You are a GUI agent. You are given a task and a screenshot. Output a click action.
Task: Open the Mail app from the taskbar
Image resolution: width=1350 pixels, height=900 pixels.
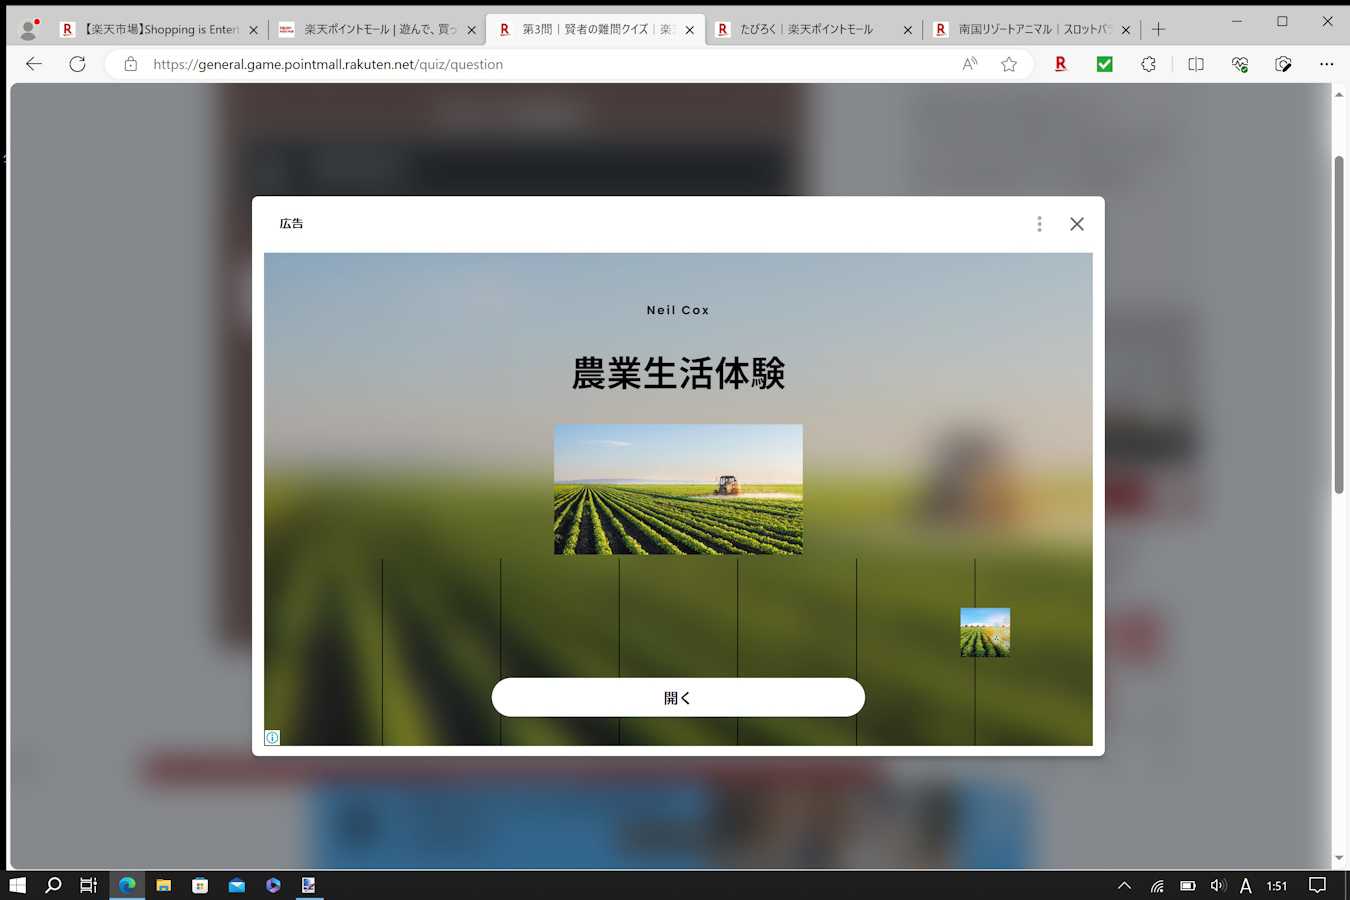[x=236, y=885]
